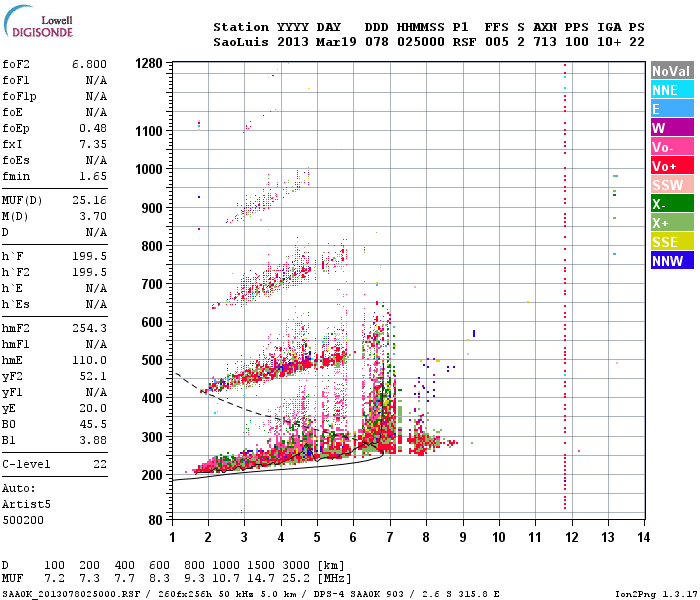Viewport: 700px width, 600px height.
Task: Select the X- legend swatch
Action: pyautogui.click(x=672, y=204)
